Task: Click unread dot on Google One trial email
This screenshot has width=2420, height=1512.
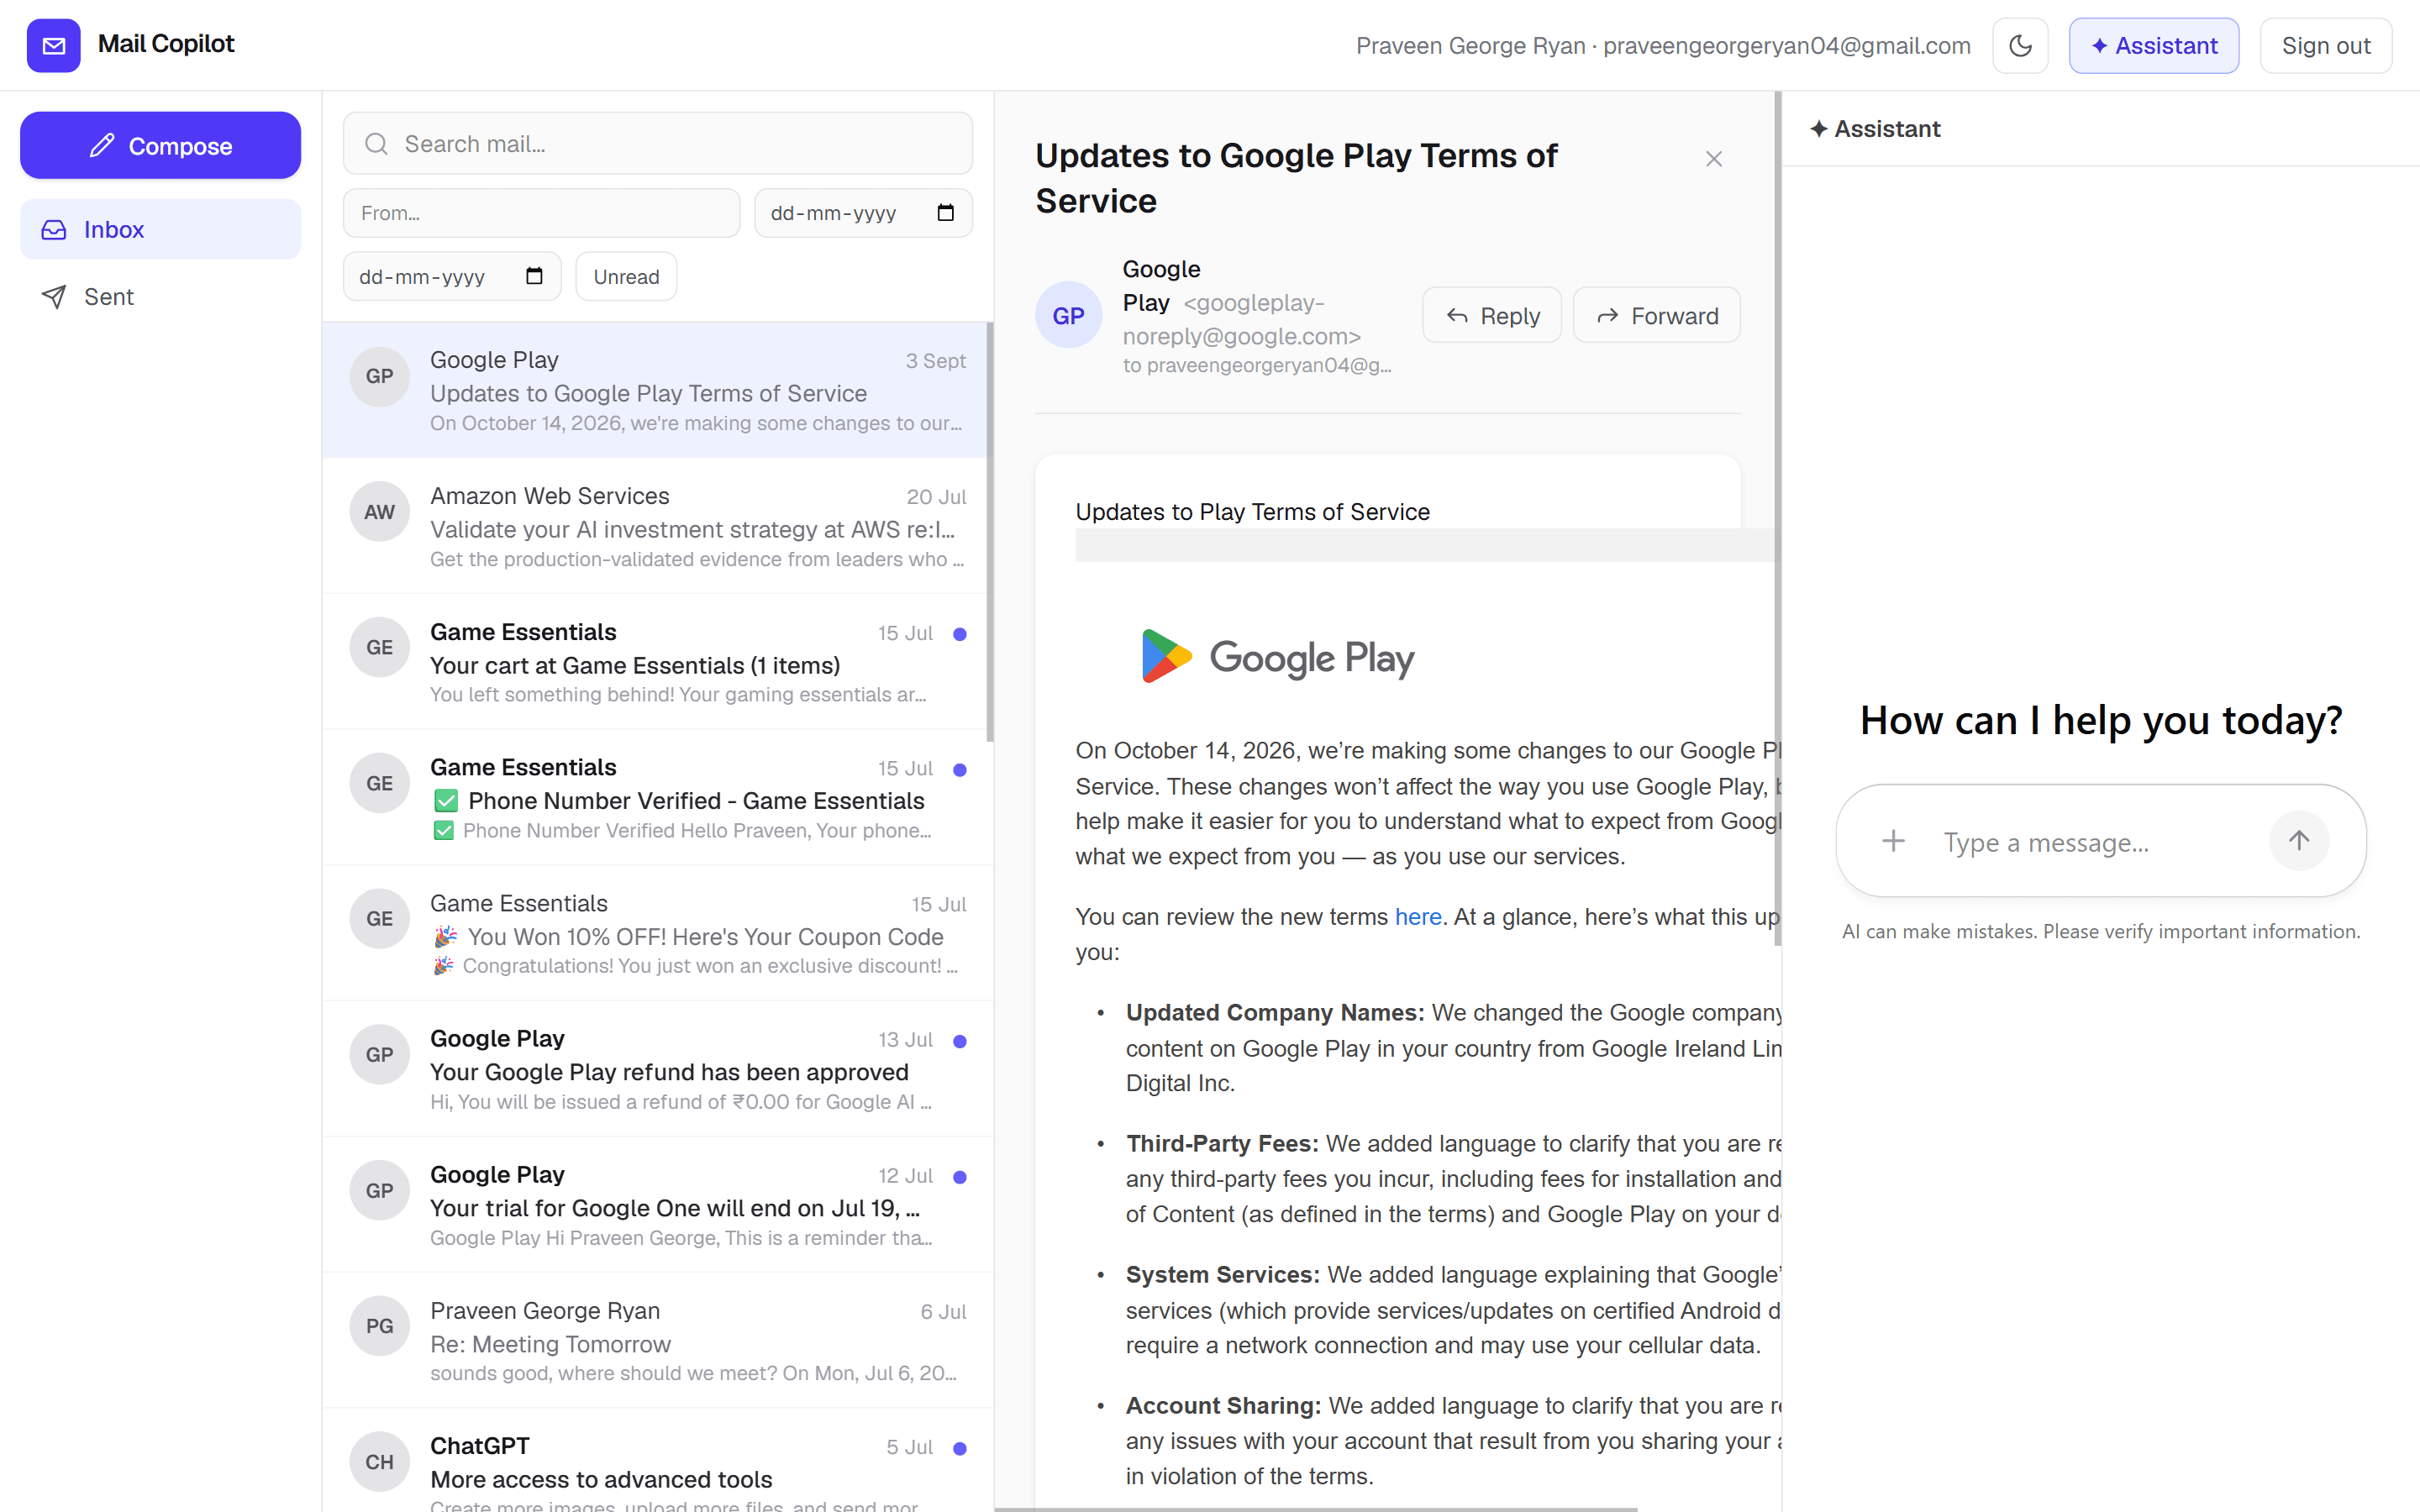Action: coord(960,1177)
